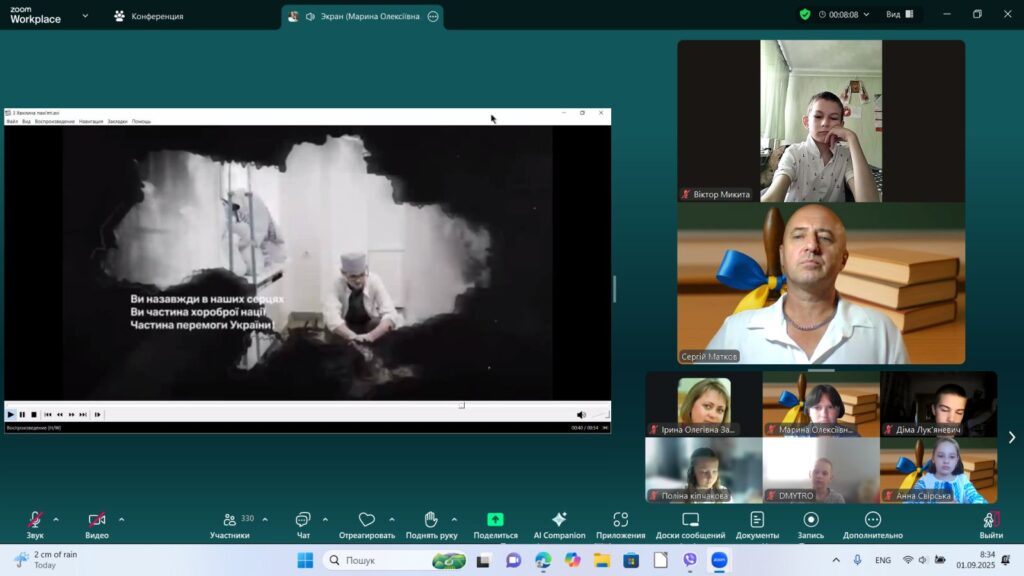Raise hand using Поднять руку

(x=432, y=525)
